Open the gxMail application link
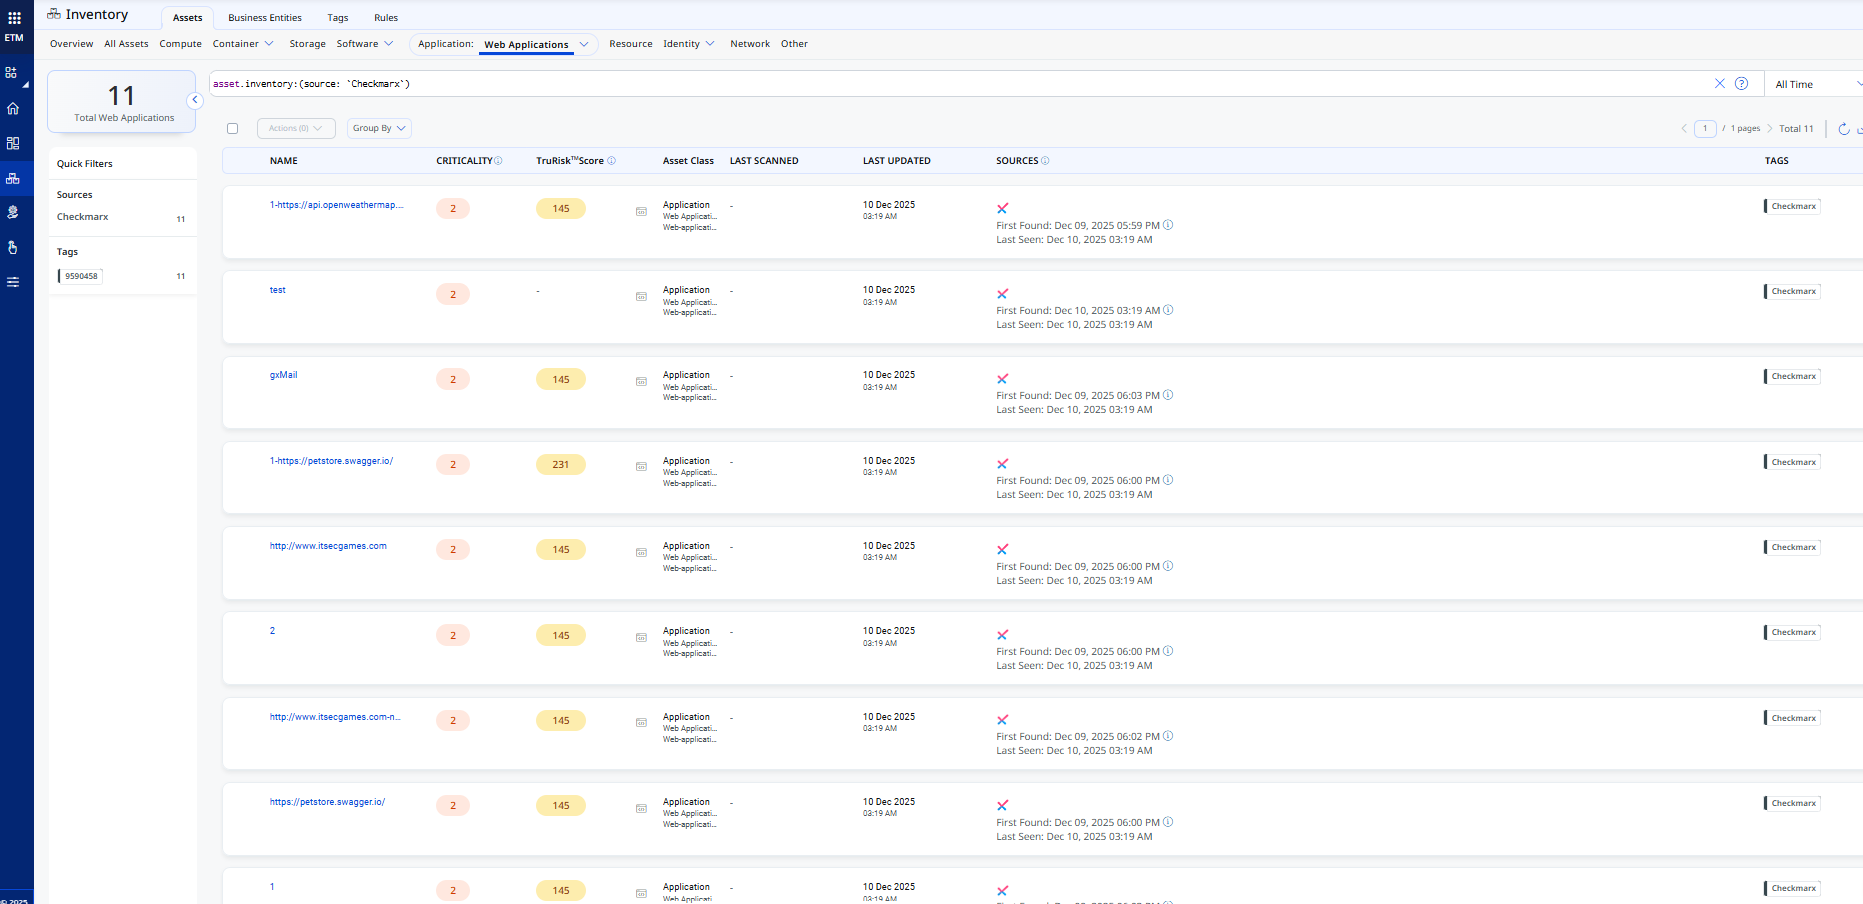 point(283,375)
